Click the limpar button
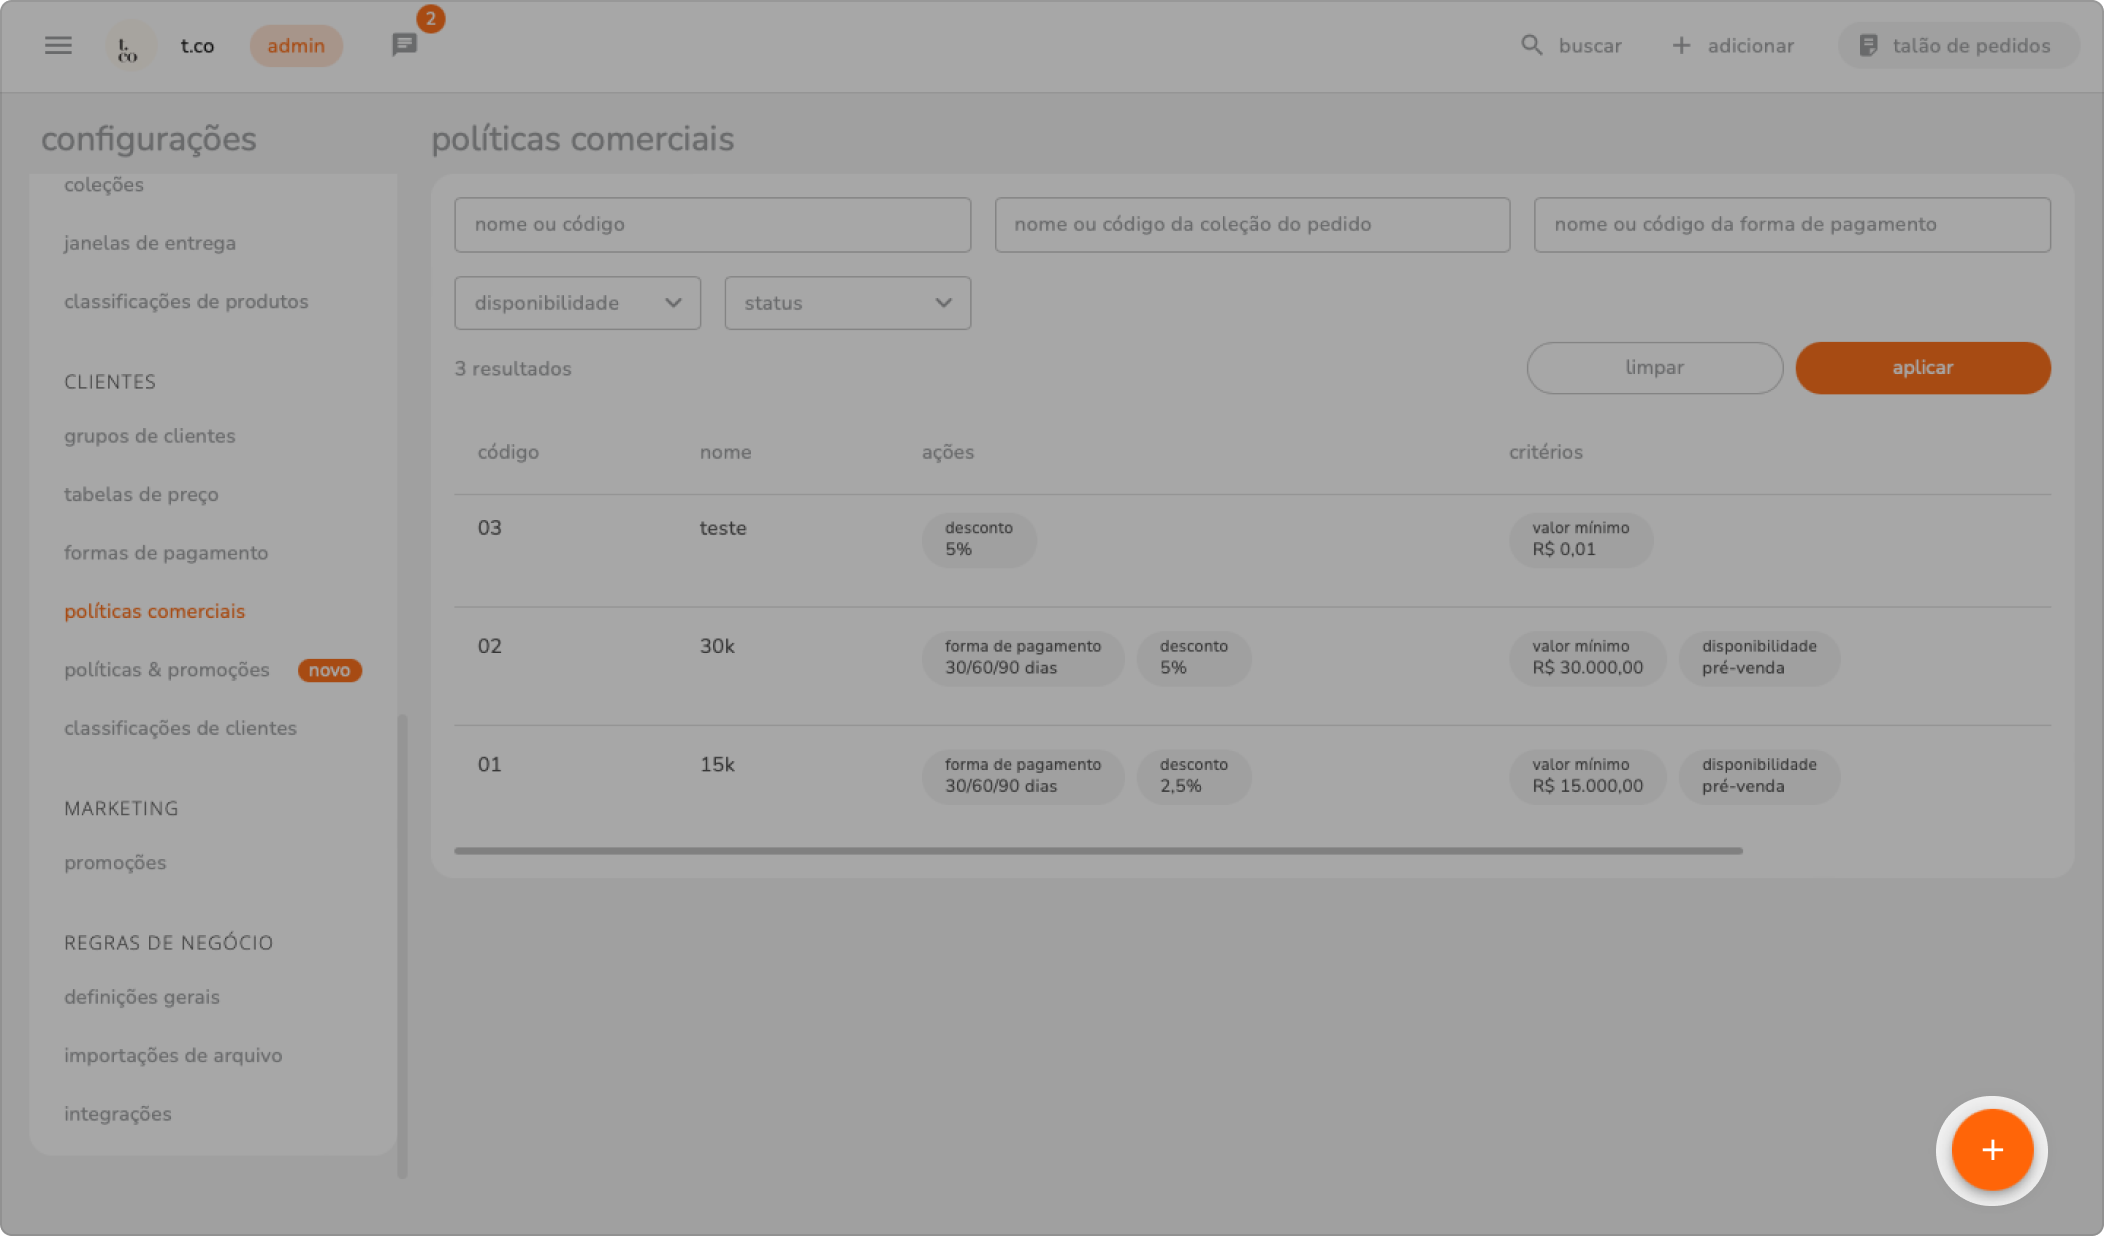Screen dimensions: 2104x1236 [1654, 368]
